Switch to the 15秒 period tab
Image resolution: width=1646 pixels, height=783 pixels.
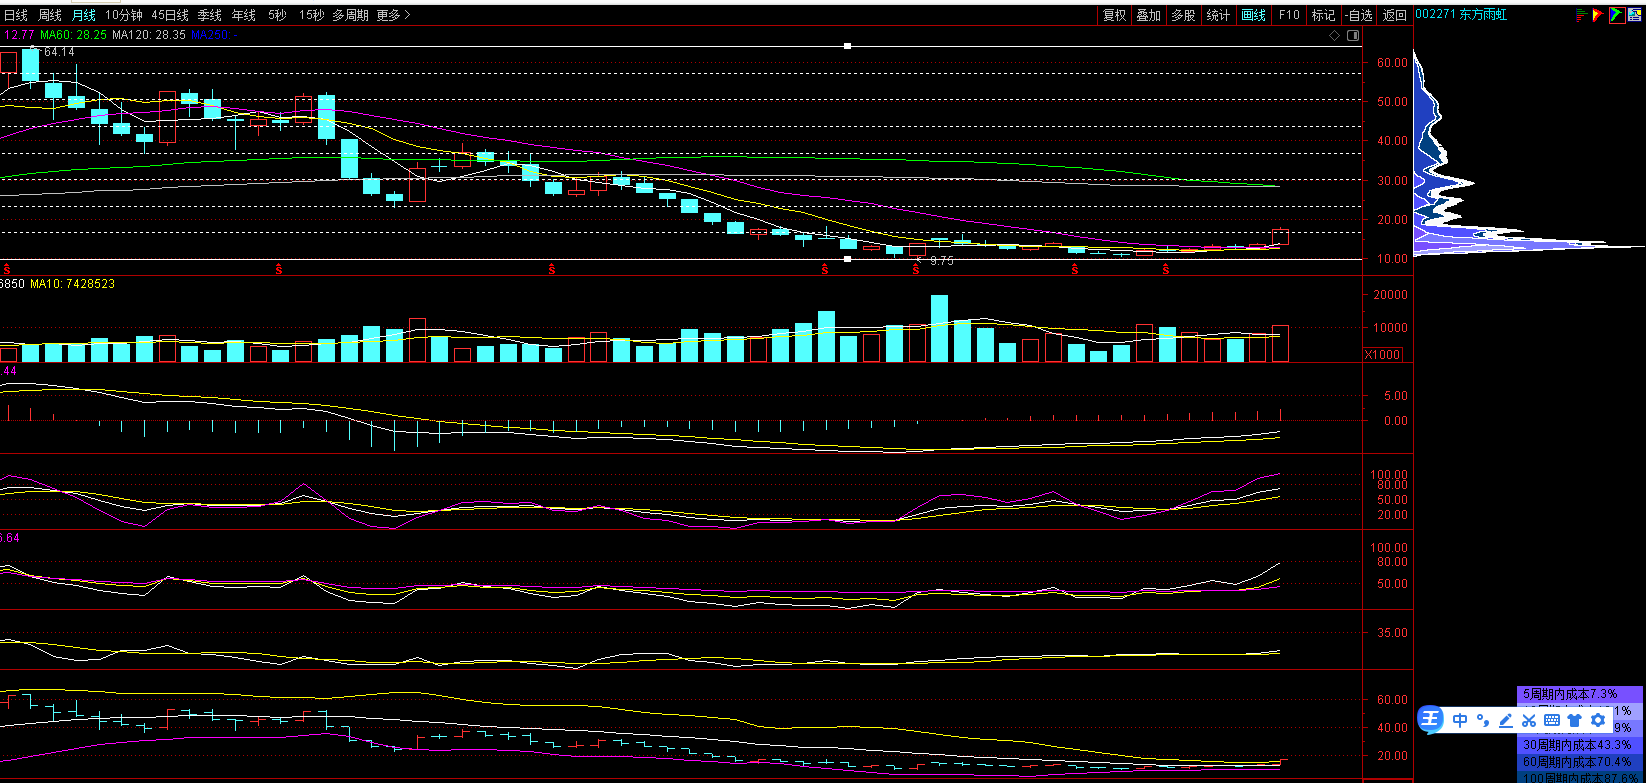pyautogui.click(x=312, y=15)
